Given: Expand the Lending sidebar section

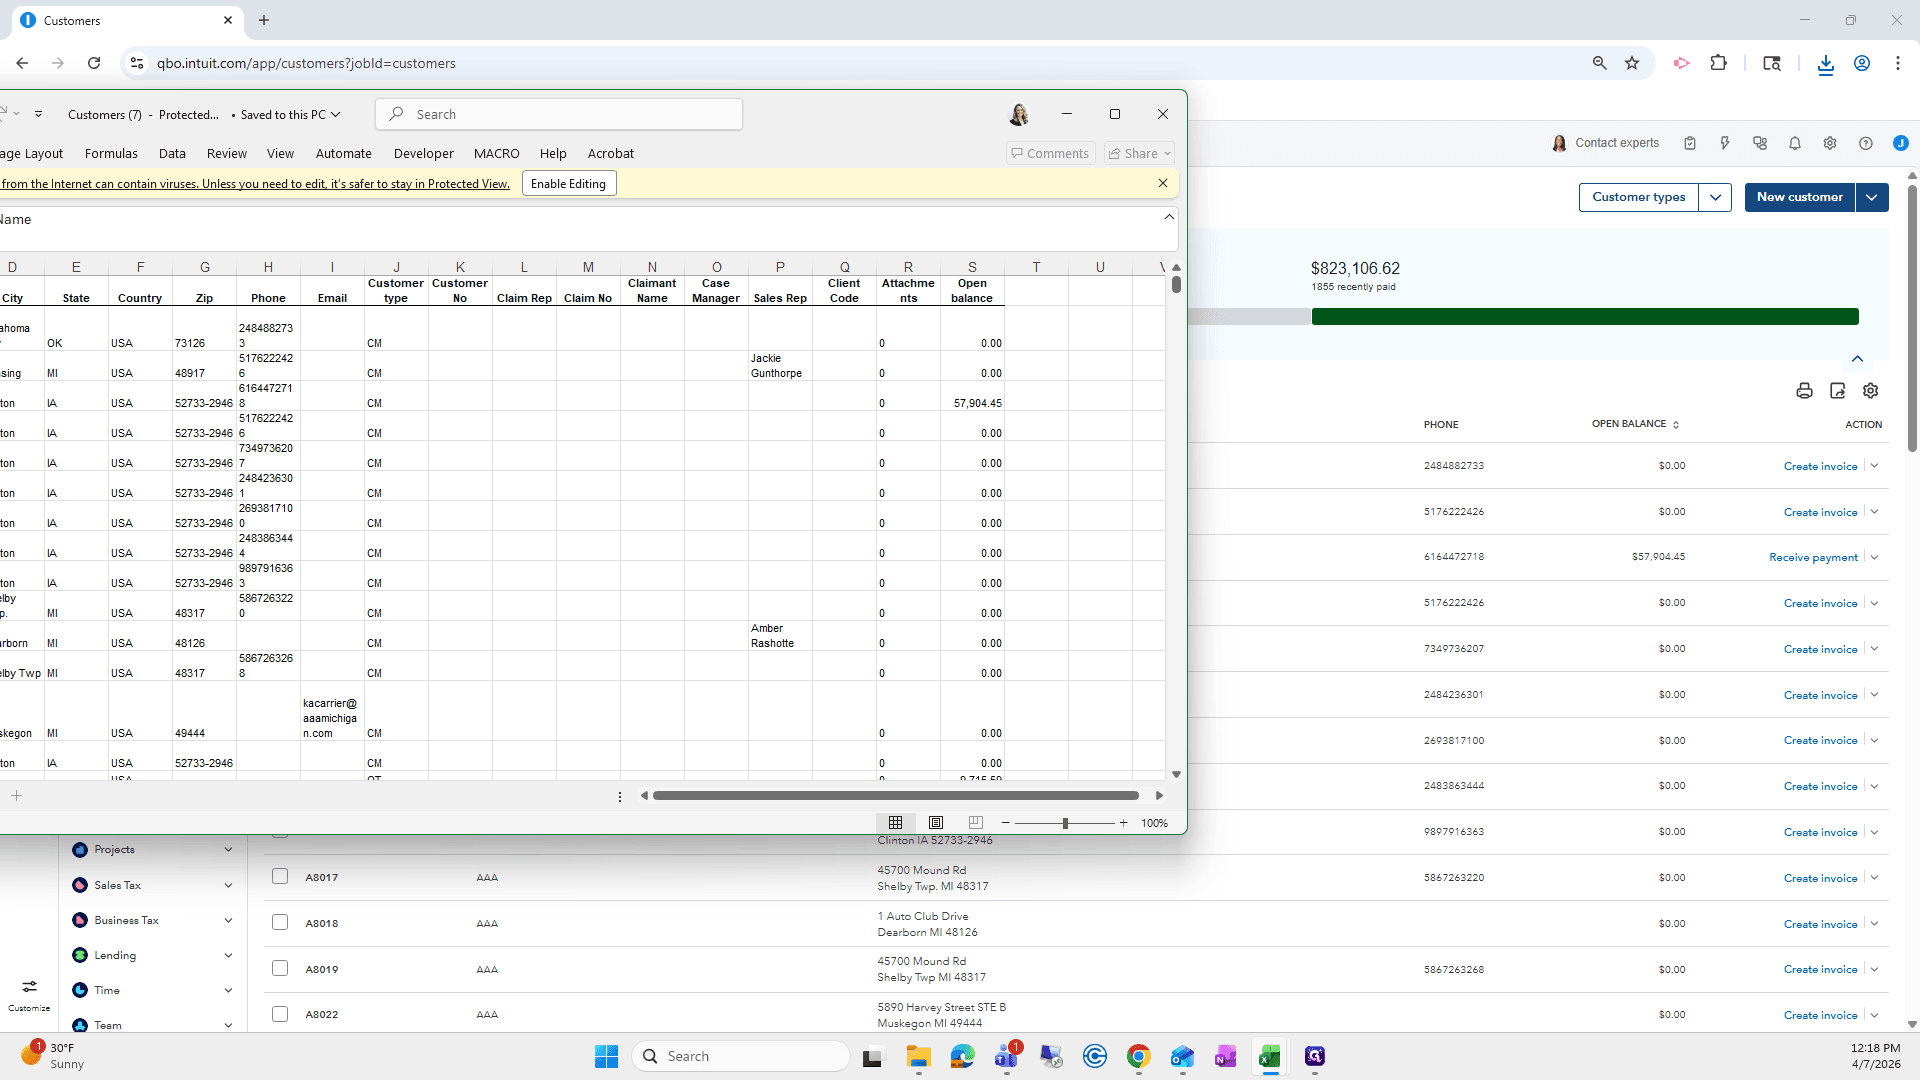Looking at the screenshot, I should 228,955.
